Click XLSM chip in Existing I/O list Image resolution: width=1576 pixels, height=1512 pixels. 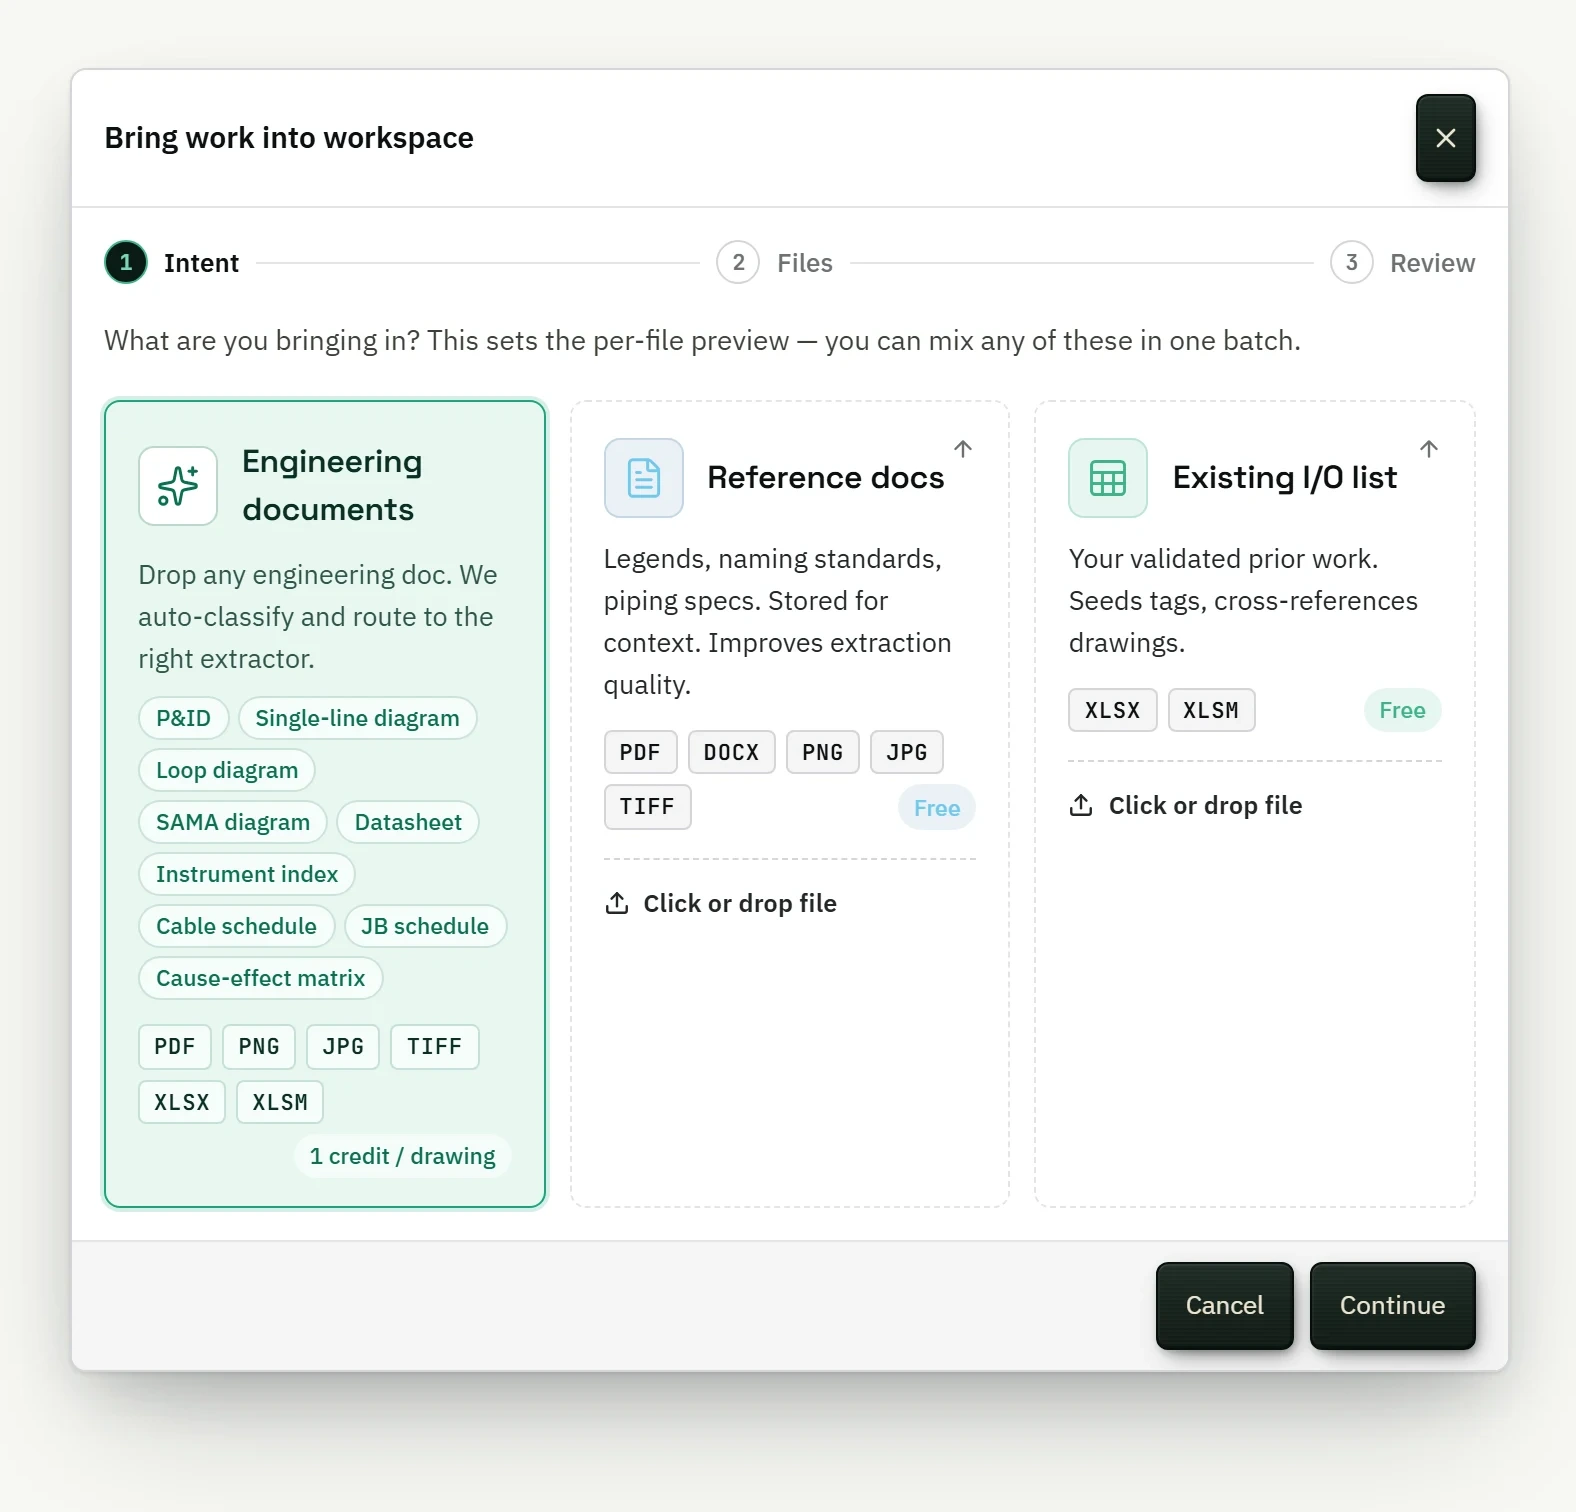pos(1211,710)
